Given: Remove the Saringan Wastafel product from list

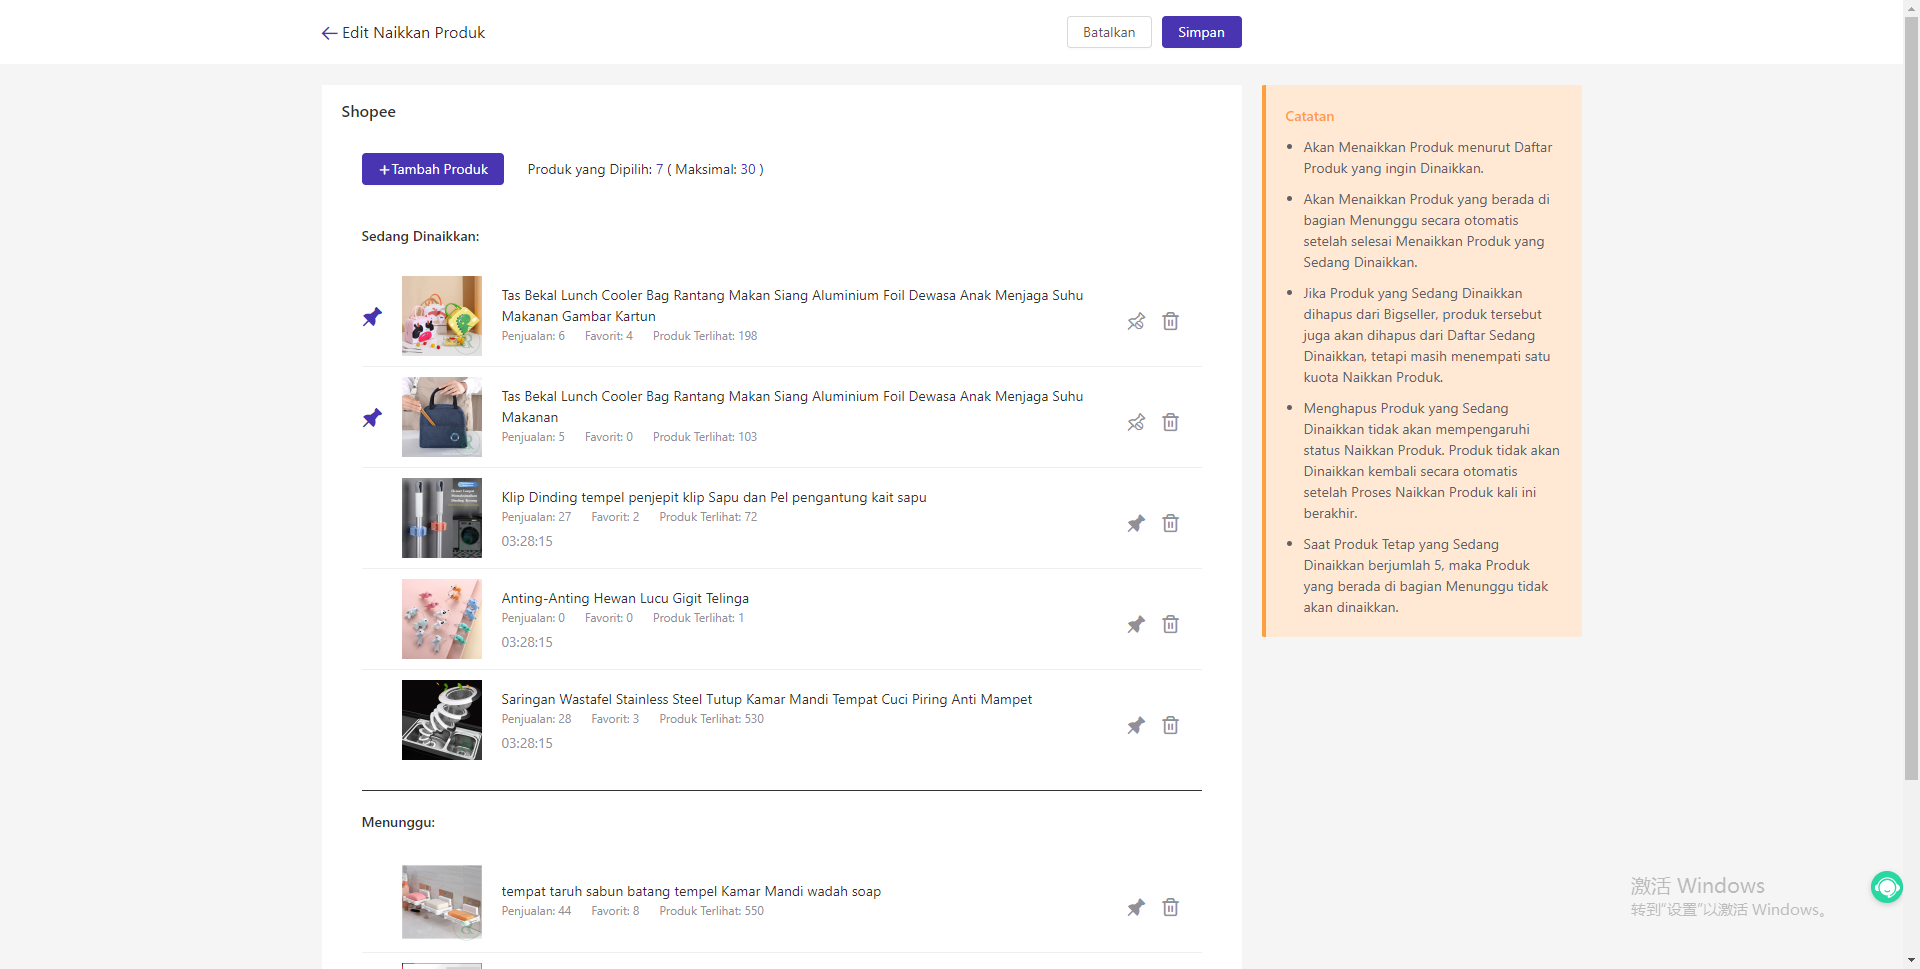Looking at the screenshot, I should tap(1170, 726).
